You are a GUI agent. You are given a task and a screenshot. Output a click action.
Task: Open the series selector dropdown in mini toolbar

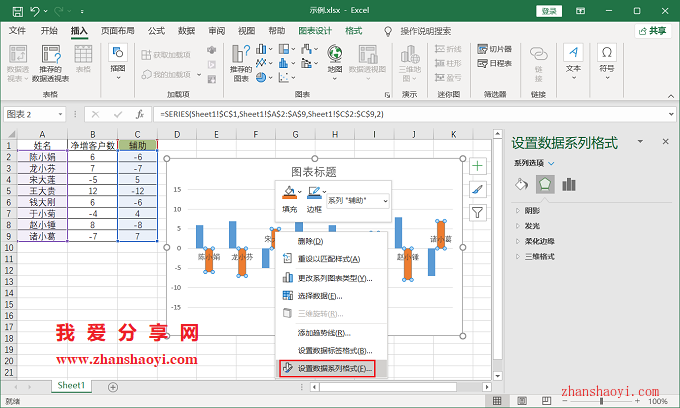385,201
